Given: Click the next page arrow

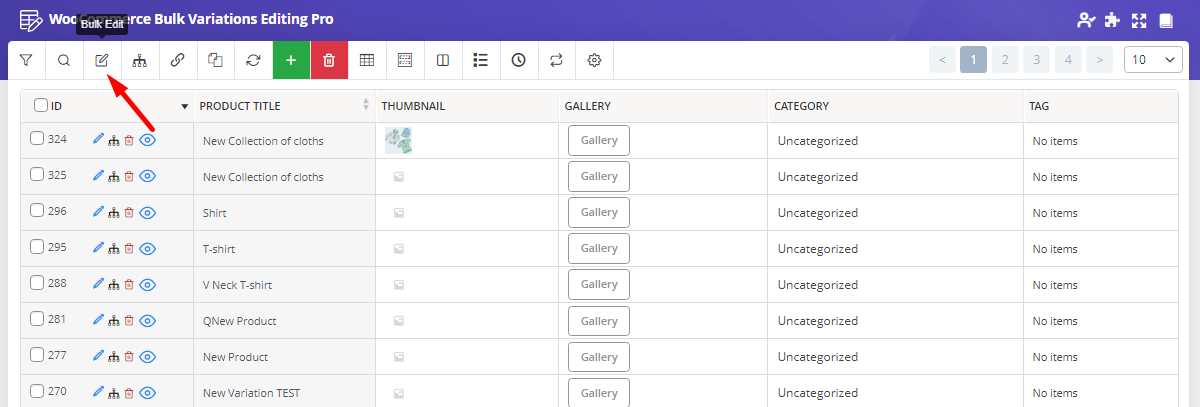Looking at the screenshot, I should pos(1099,60).
